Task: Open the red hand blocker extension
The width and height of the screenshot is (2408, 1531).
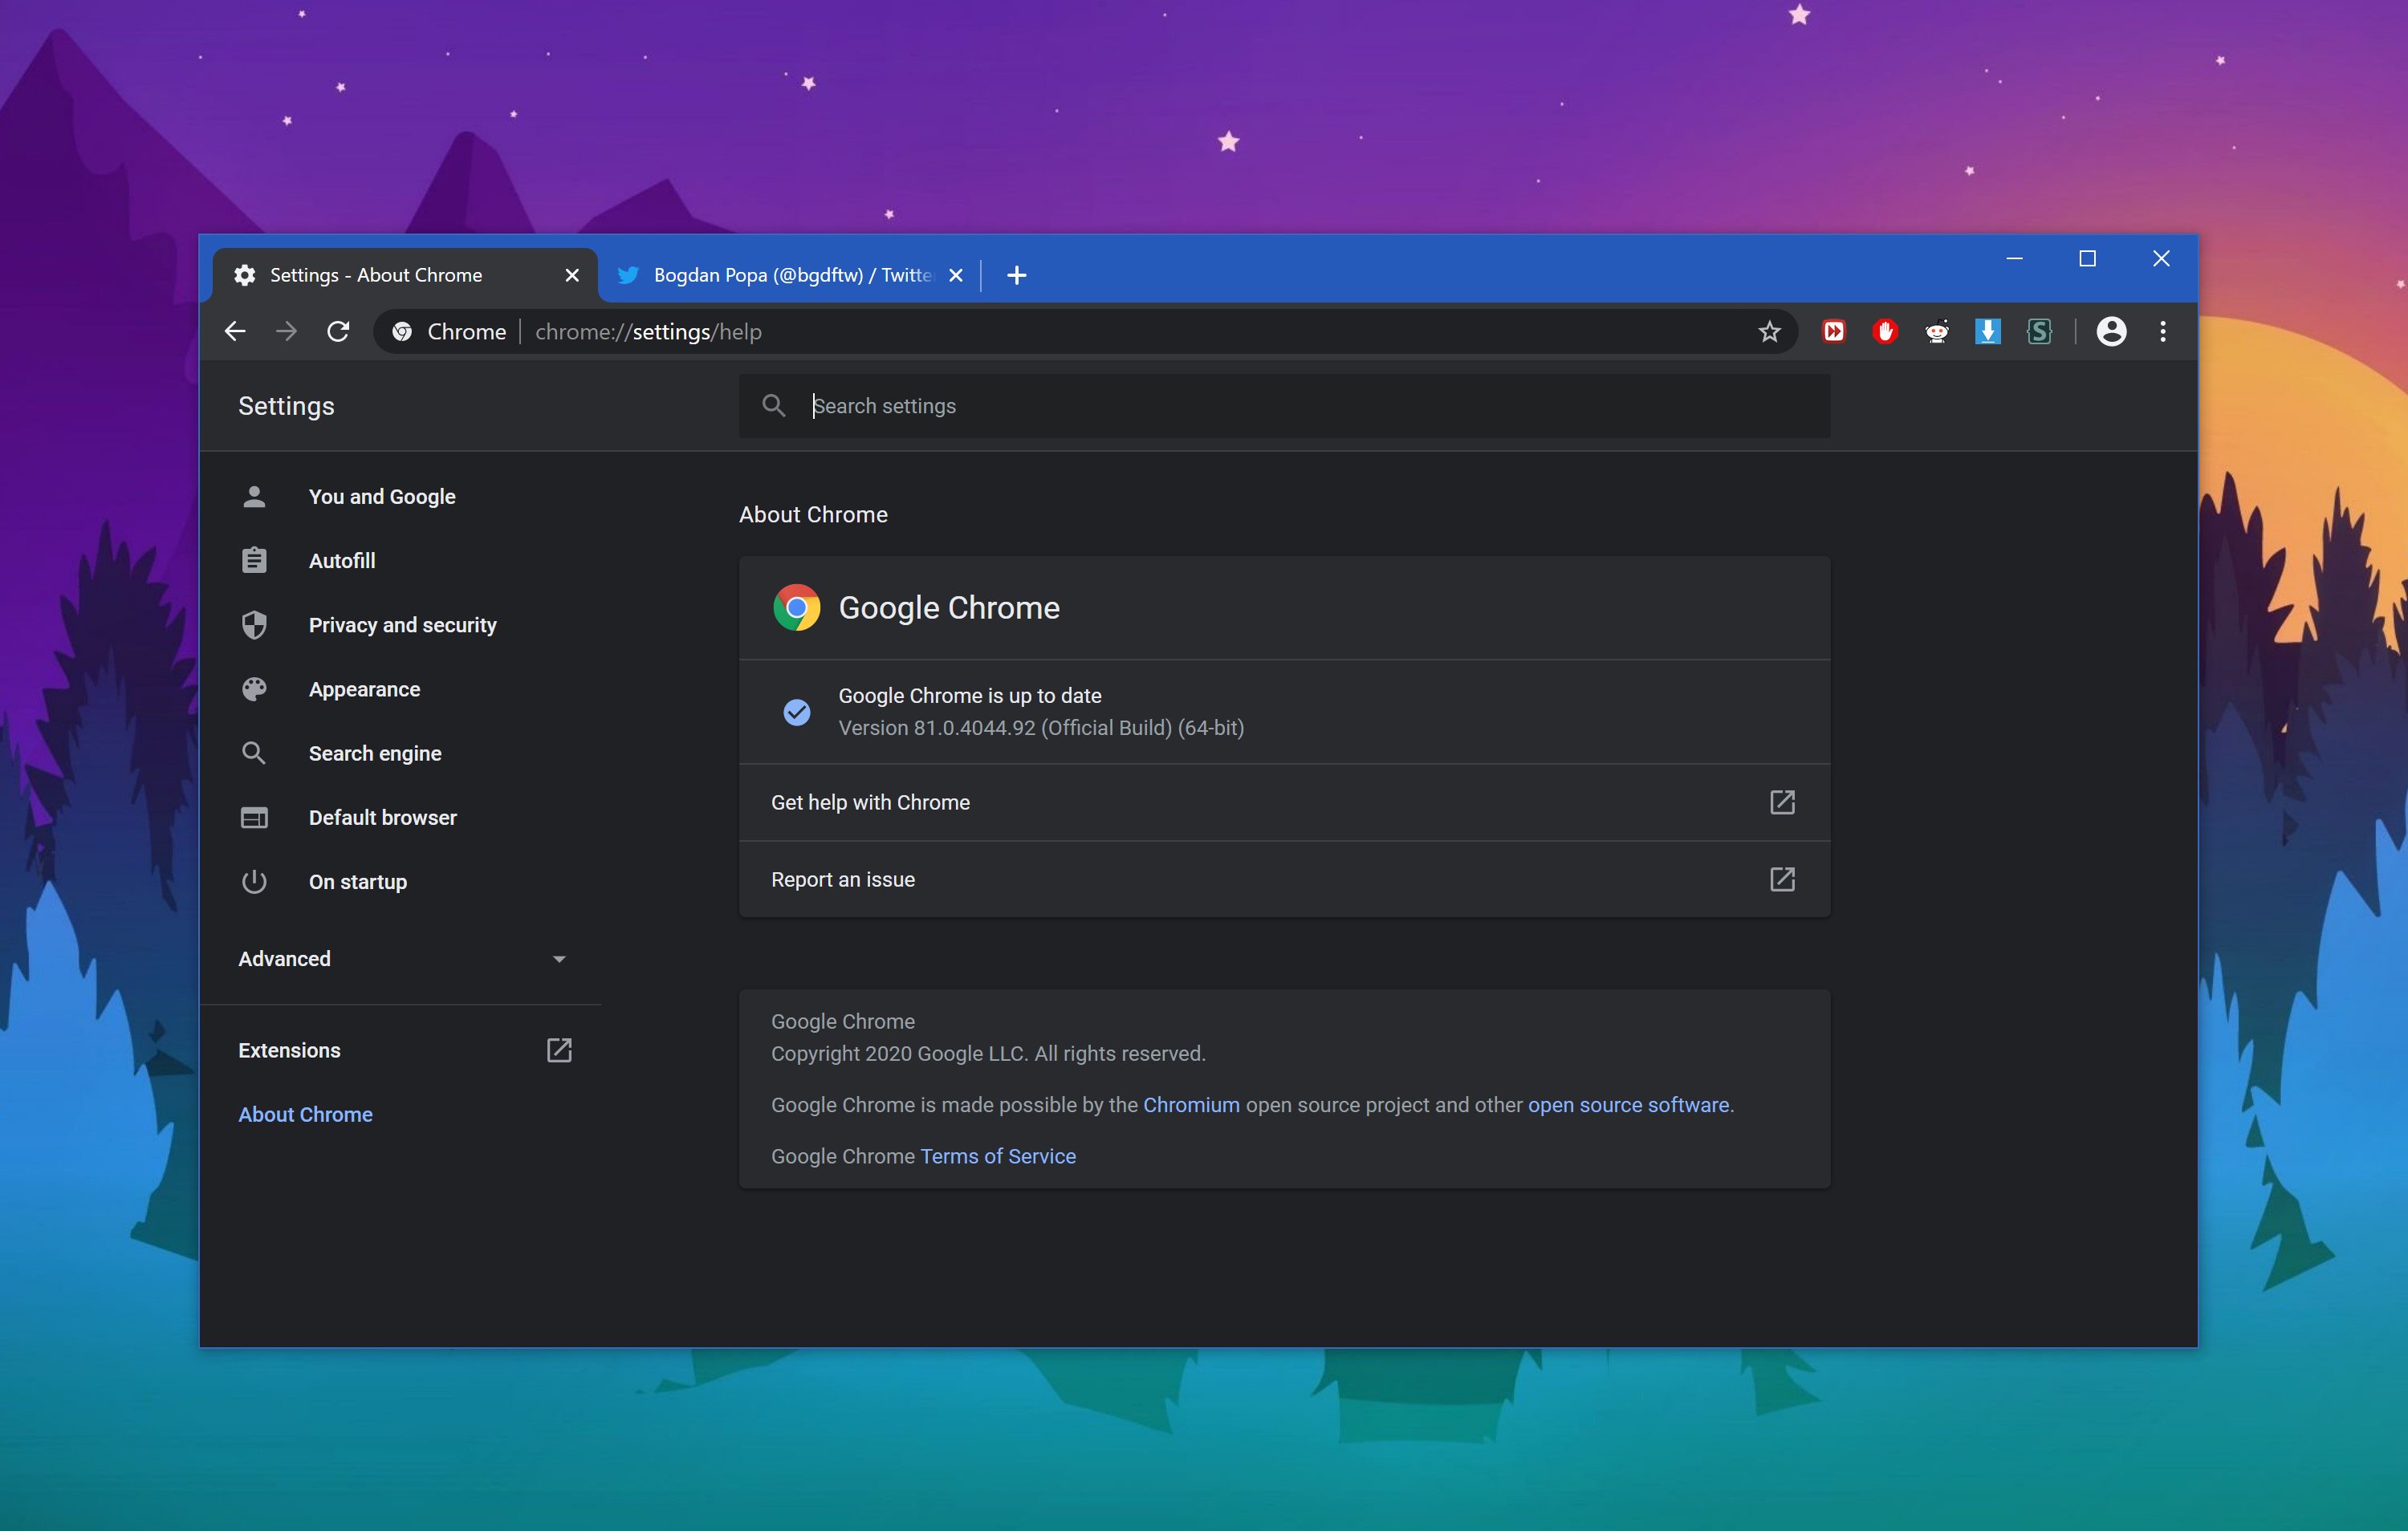Action: [1885, 331]
